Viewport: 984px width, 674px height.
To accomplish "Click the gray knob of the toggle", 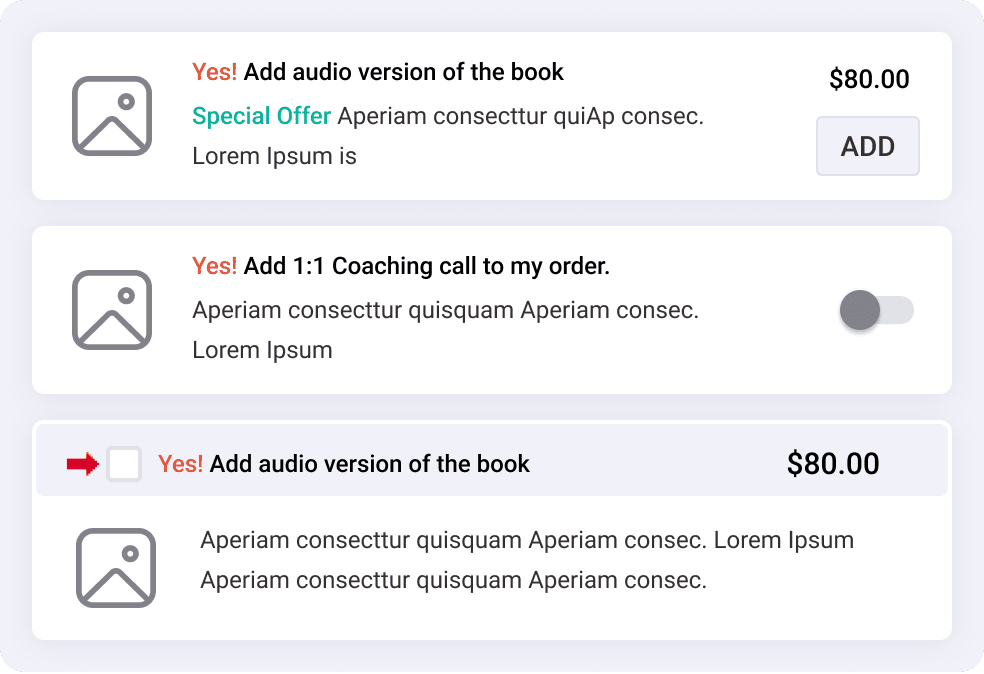I will (x=860, y=310).
